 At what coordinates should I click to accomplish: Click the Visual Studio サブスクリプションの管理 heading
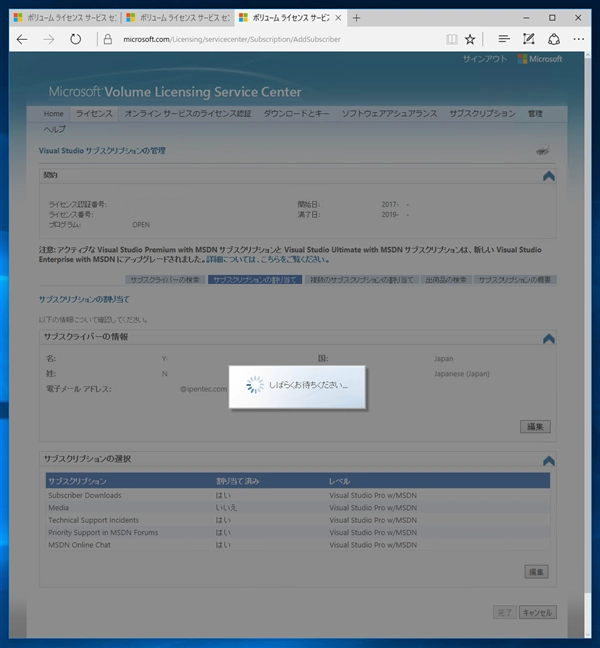click(102, 150)
